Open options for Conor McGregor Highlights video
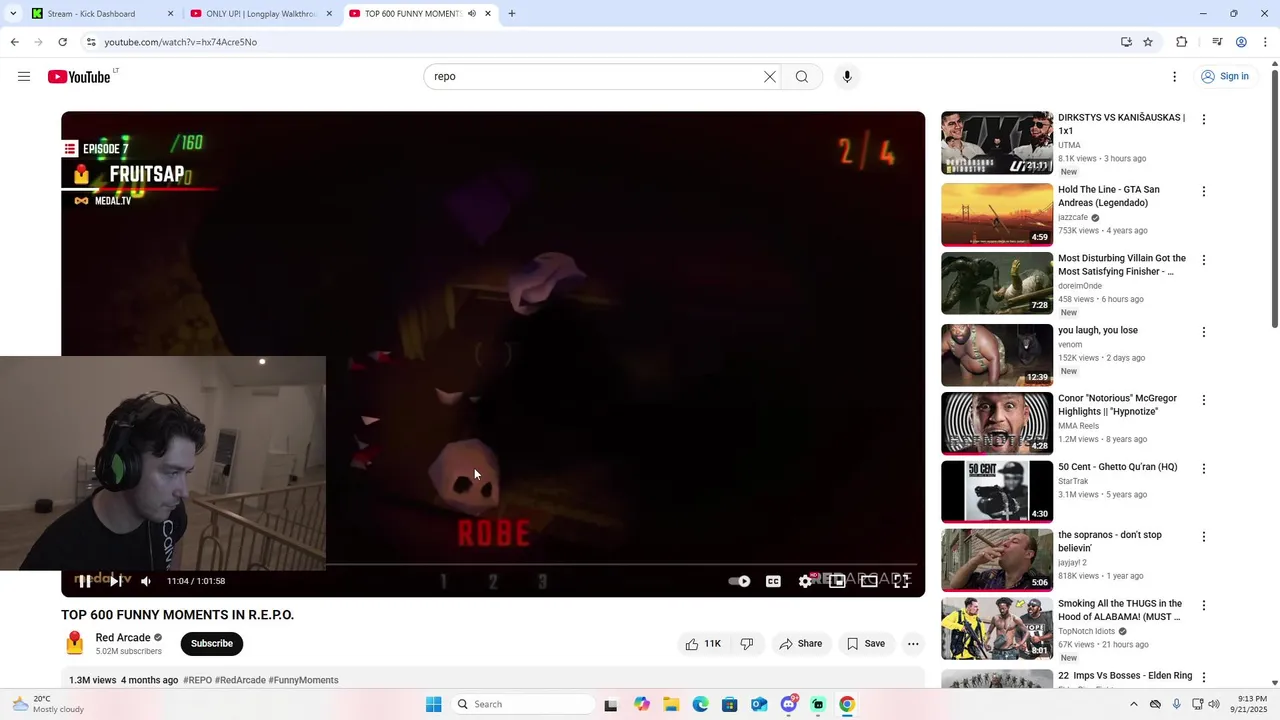This screenshot has height=720, width=1280. [1204, 400]
